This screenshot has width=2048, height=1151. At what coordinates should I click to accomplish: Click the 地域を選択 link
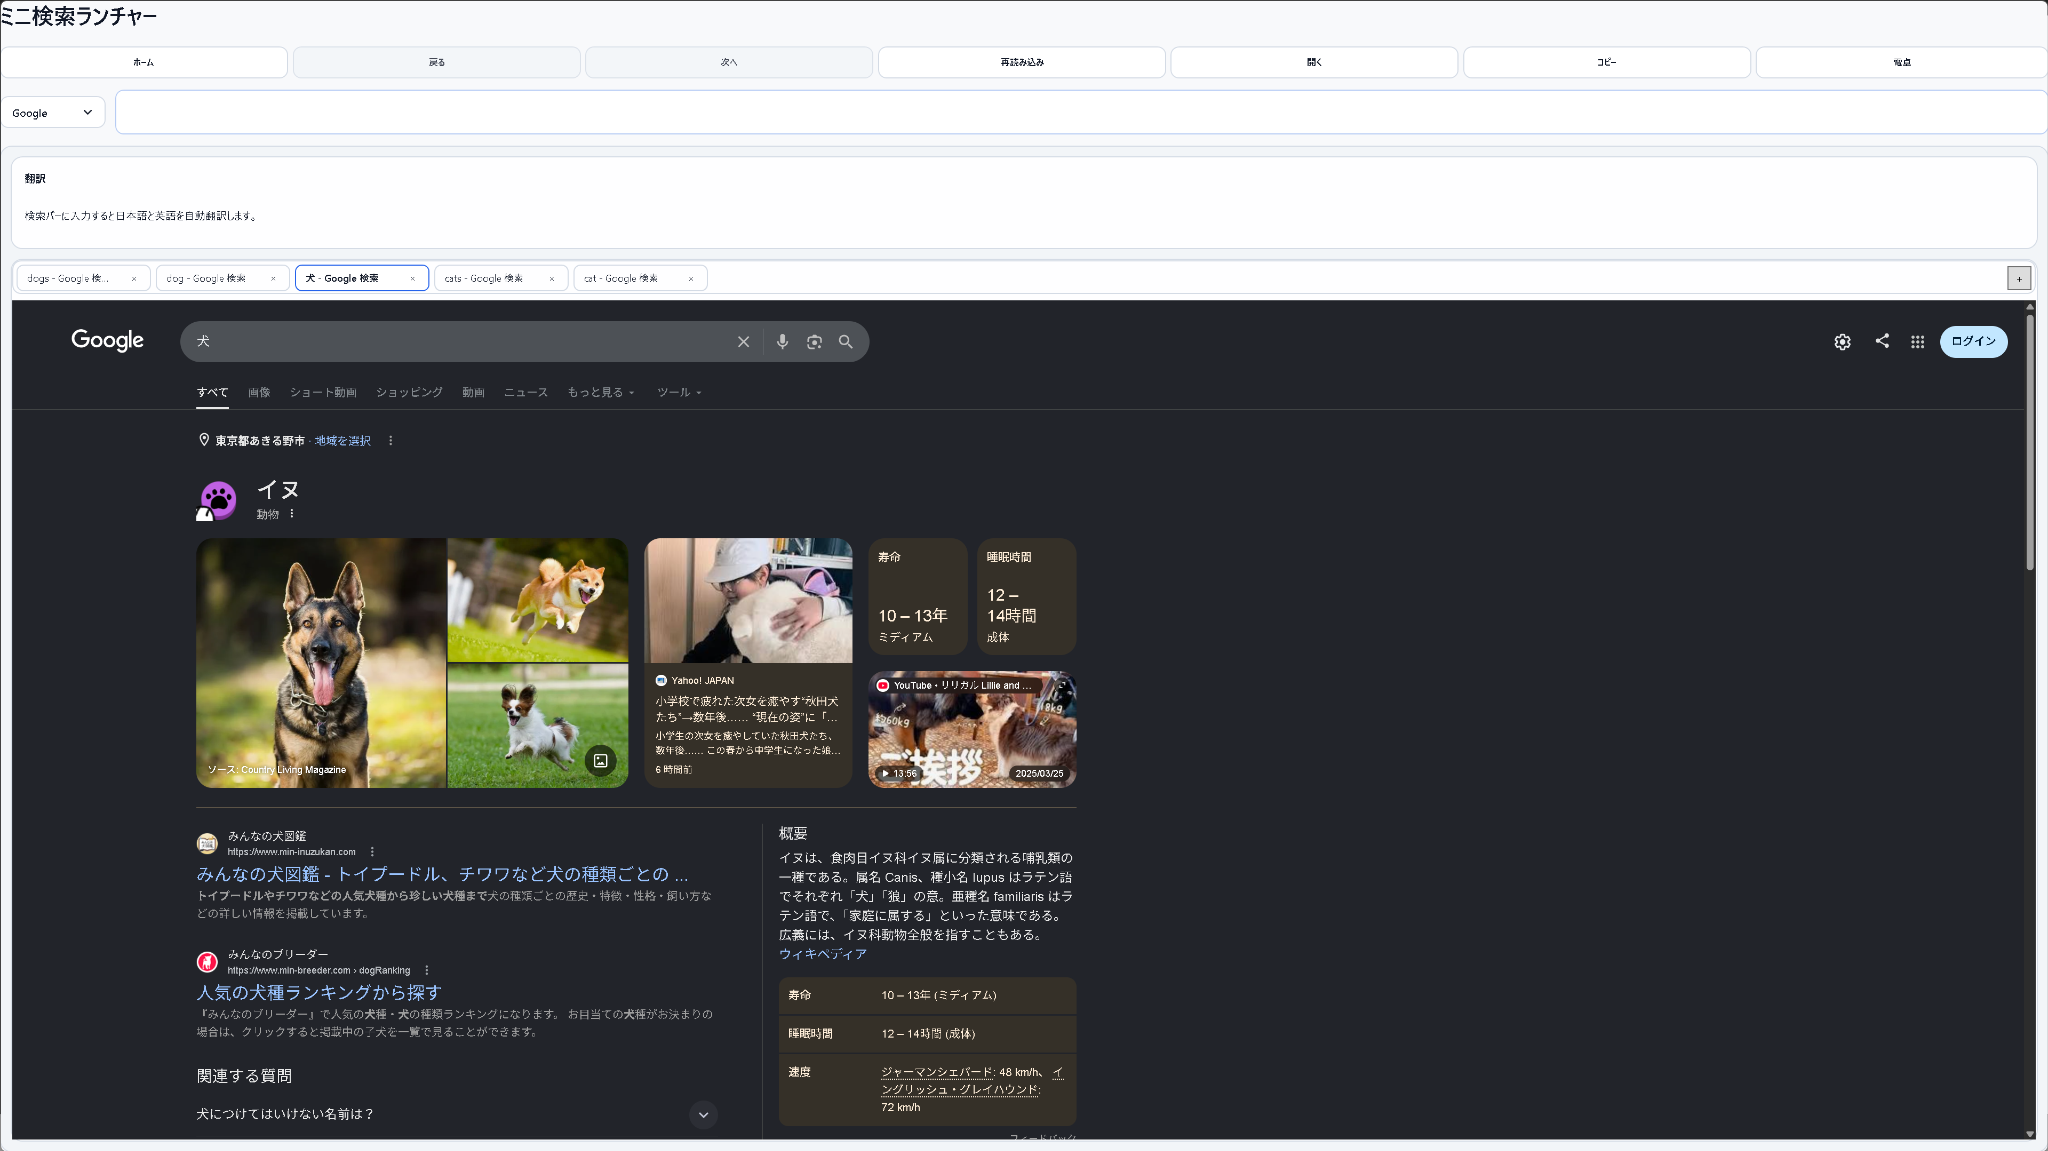pyautogui.click(x=343, y=441)
